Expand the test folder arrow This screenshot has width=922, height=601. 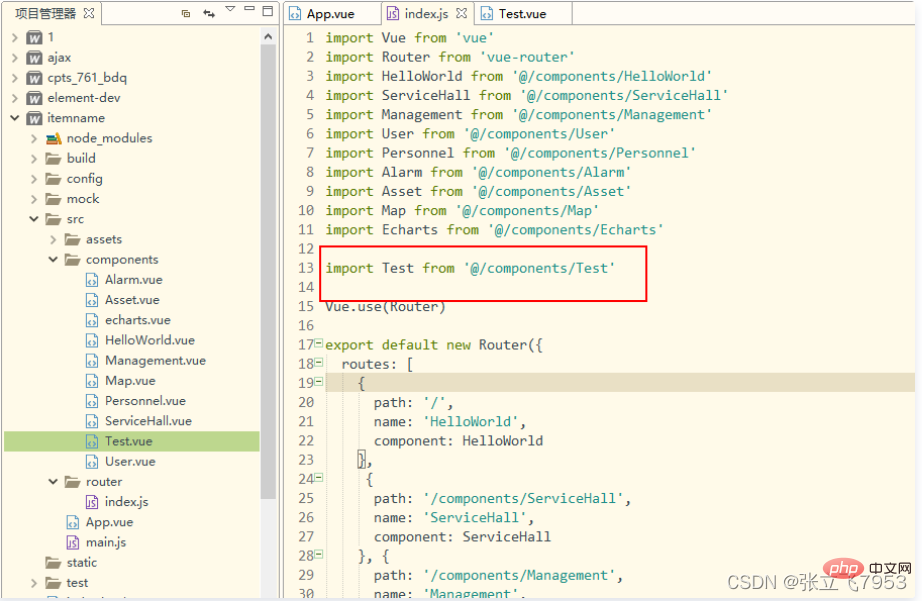click(x=34, y=583)
